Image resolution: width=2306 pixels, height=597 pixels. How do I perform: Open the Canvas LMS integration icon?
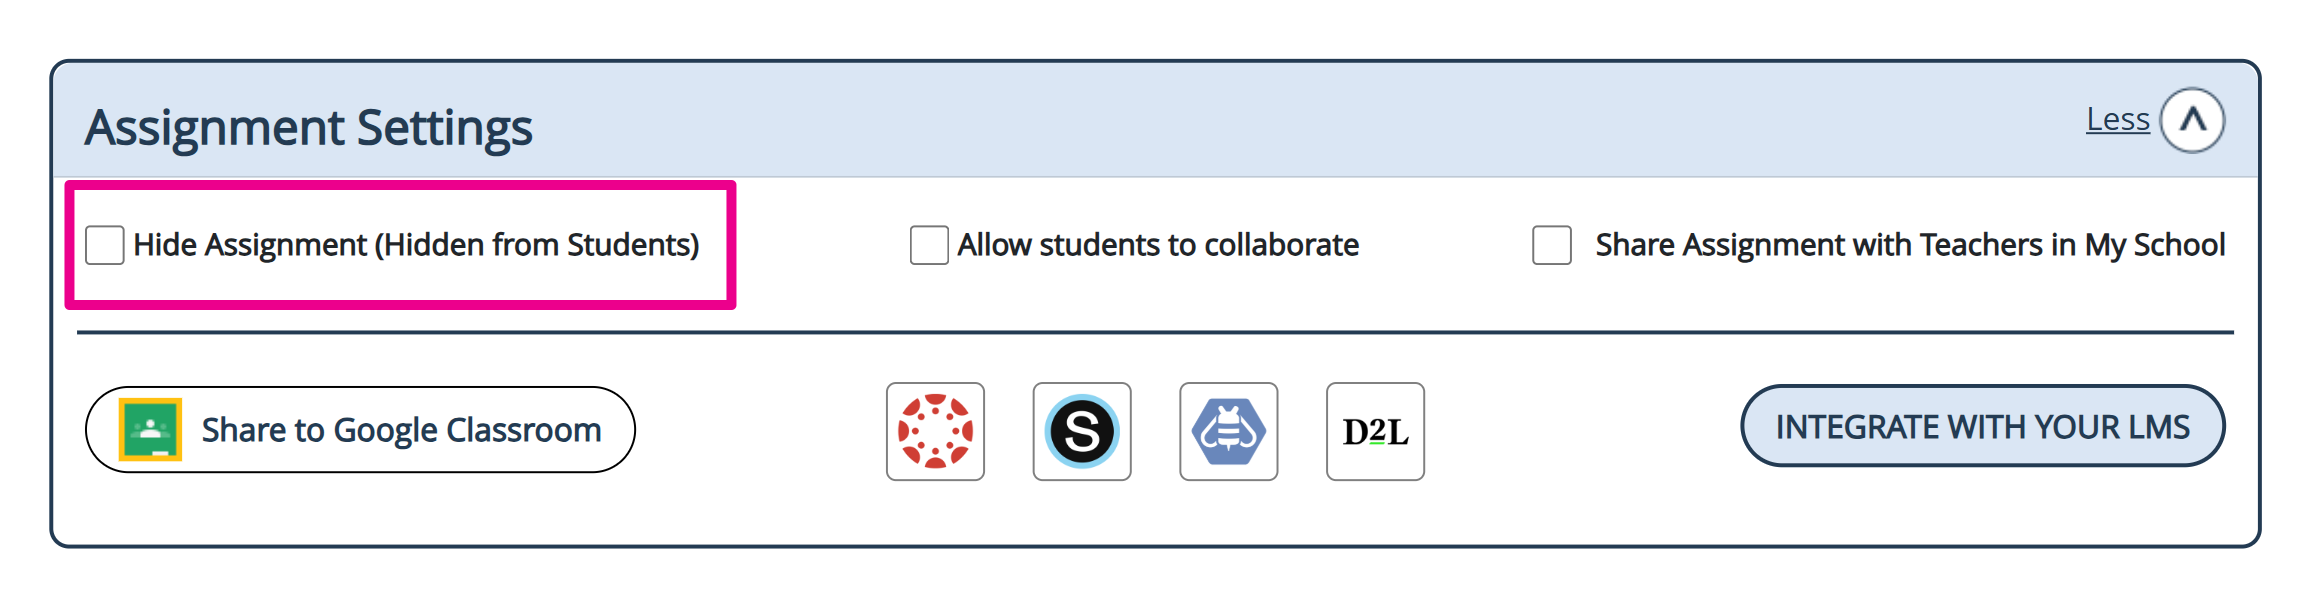pyautogui.click(x=935, y=431)
